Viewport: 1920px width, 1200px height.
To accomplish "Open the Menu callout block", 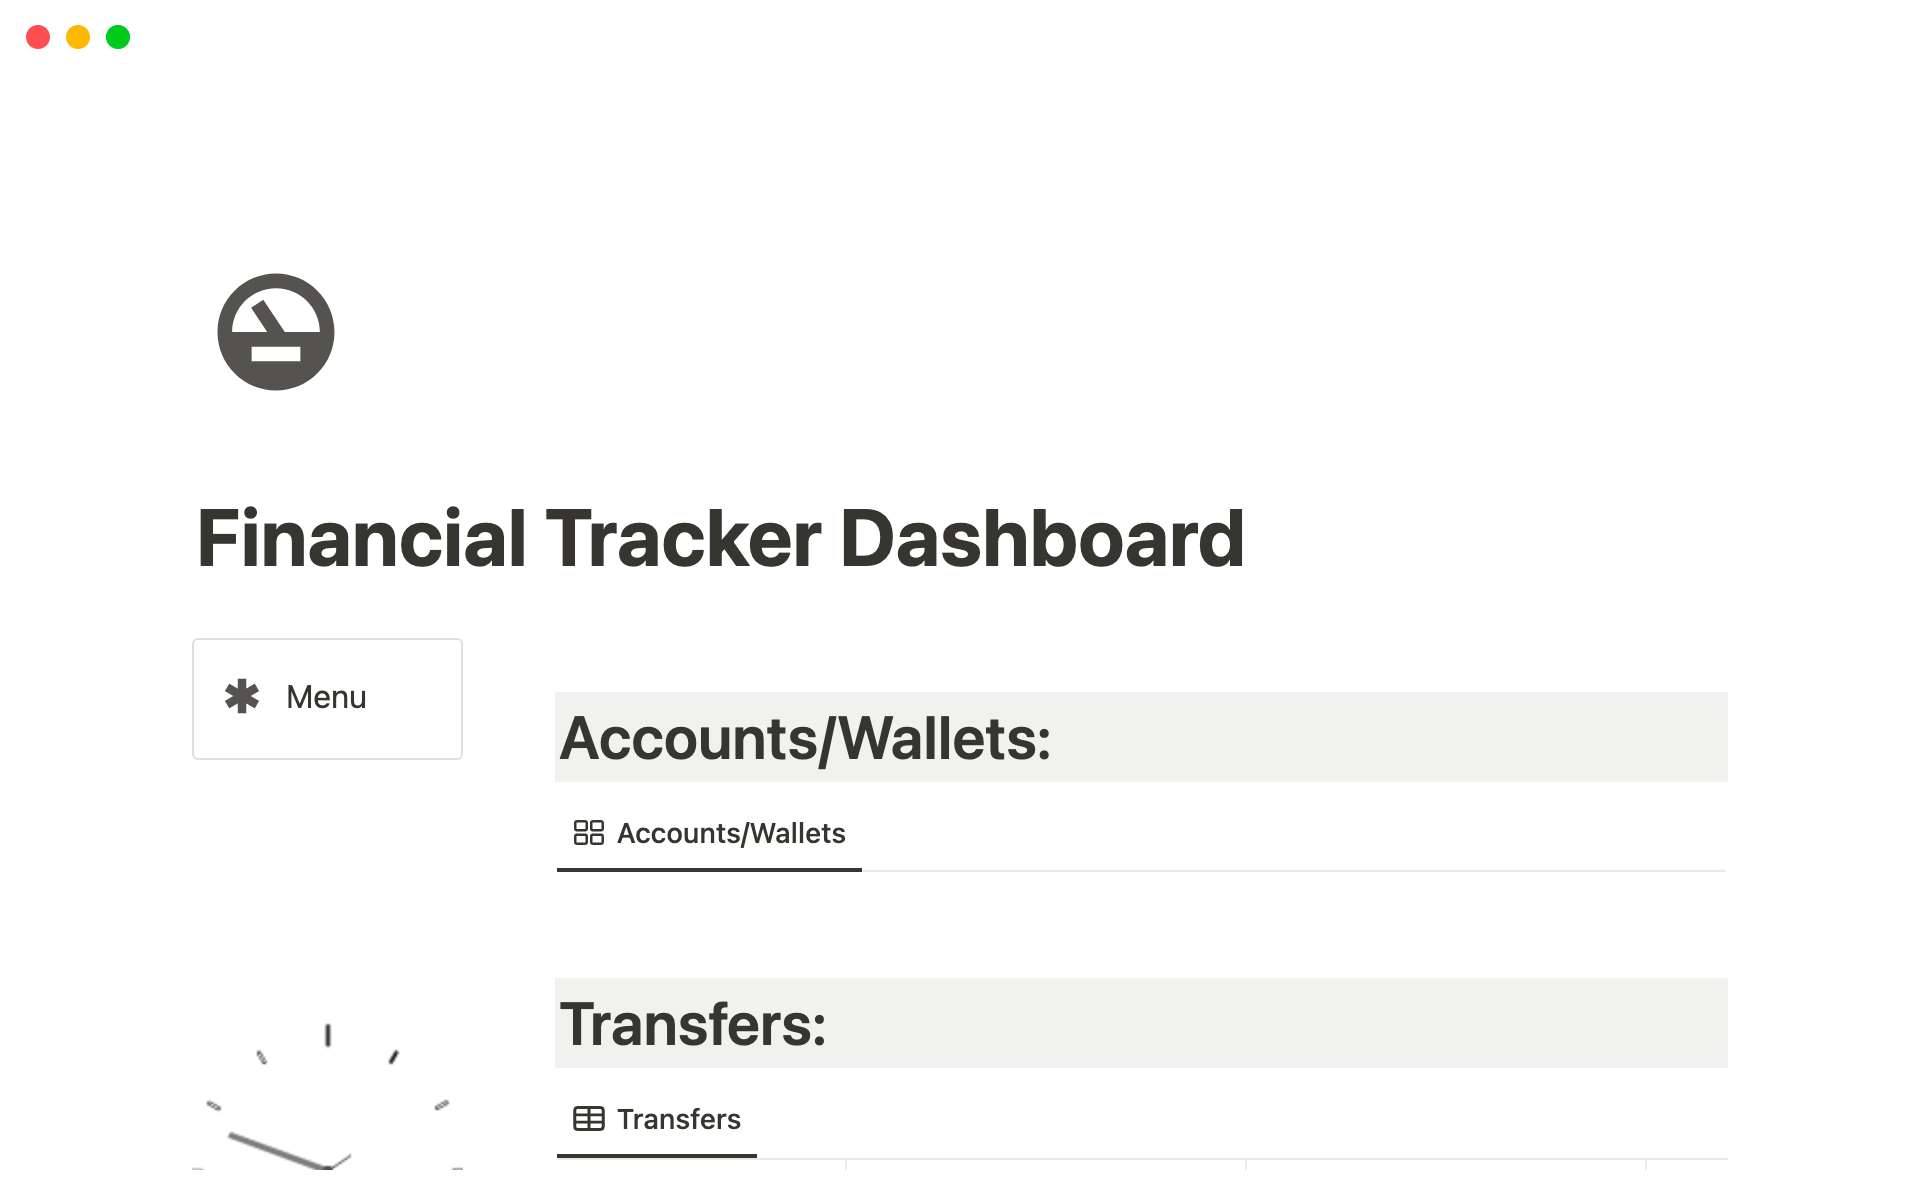I will click(327, 699).
